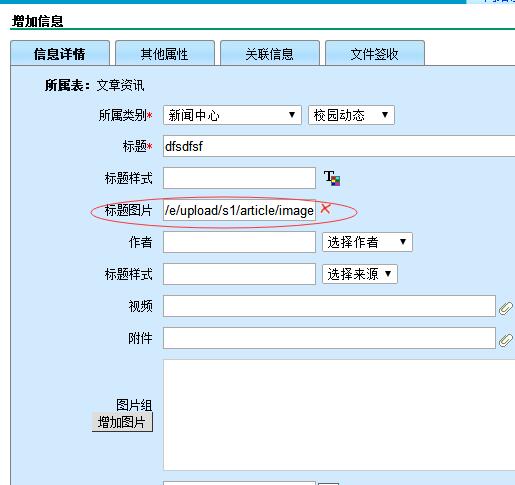Focus the 作者 text field
The width and height of the screenshot is (515, 485).
point(239,242)
